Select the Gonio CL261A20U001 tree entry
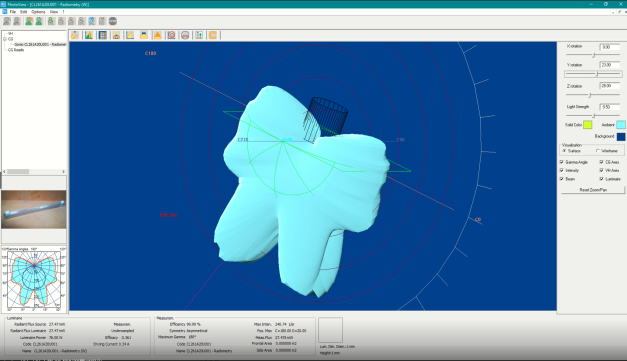The height and width of the screenshot is (361, 627). [x=40, y=44]
